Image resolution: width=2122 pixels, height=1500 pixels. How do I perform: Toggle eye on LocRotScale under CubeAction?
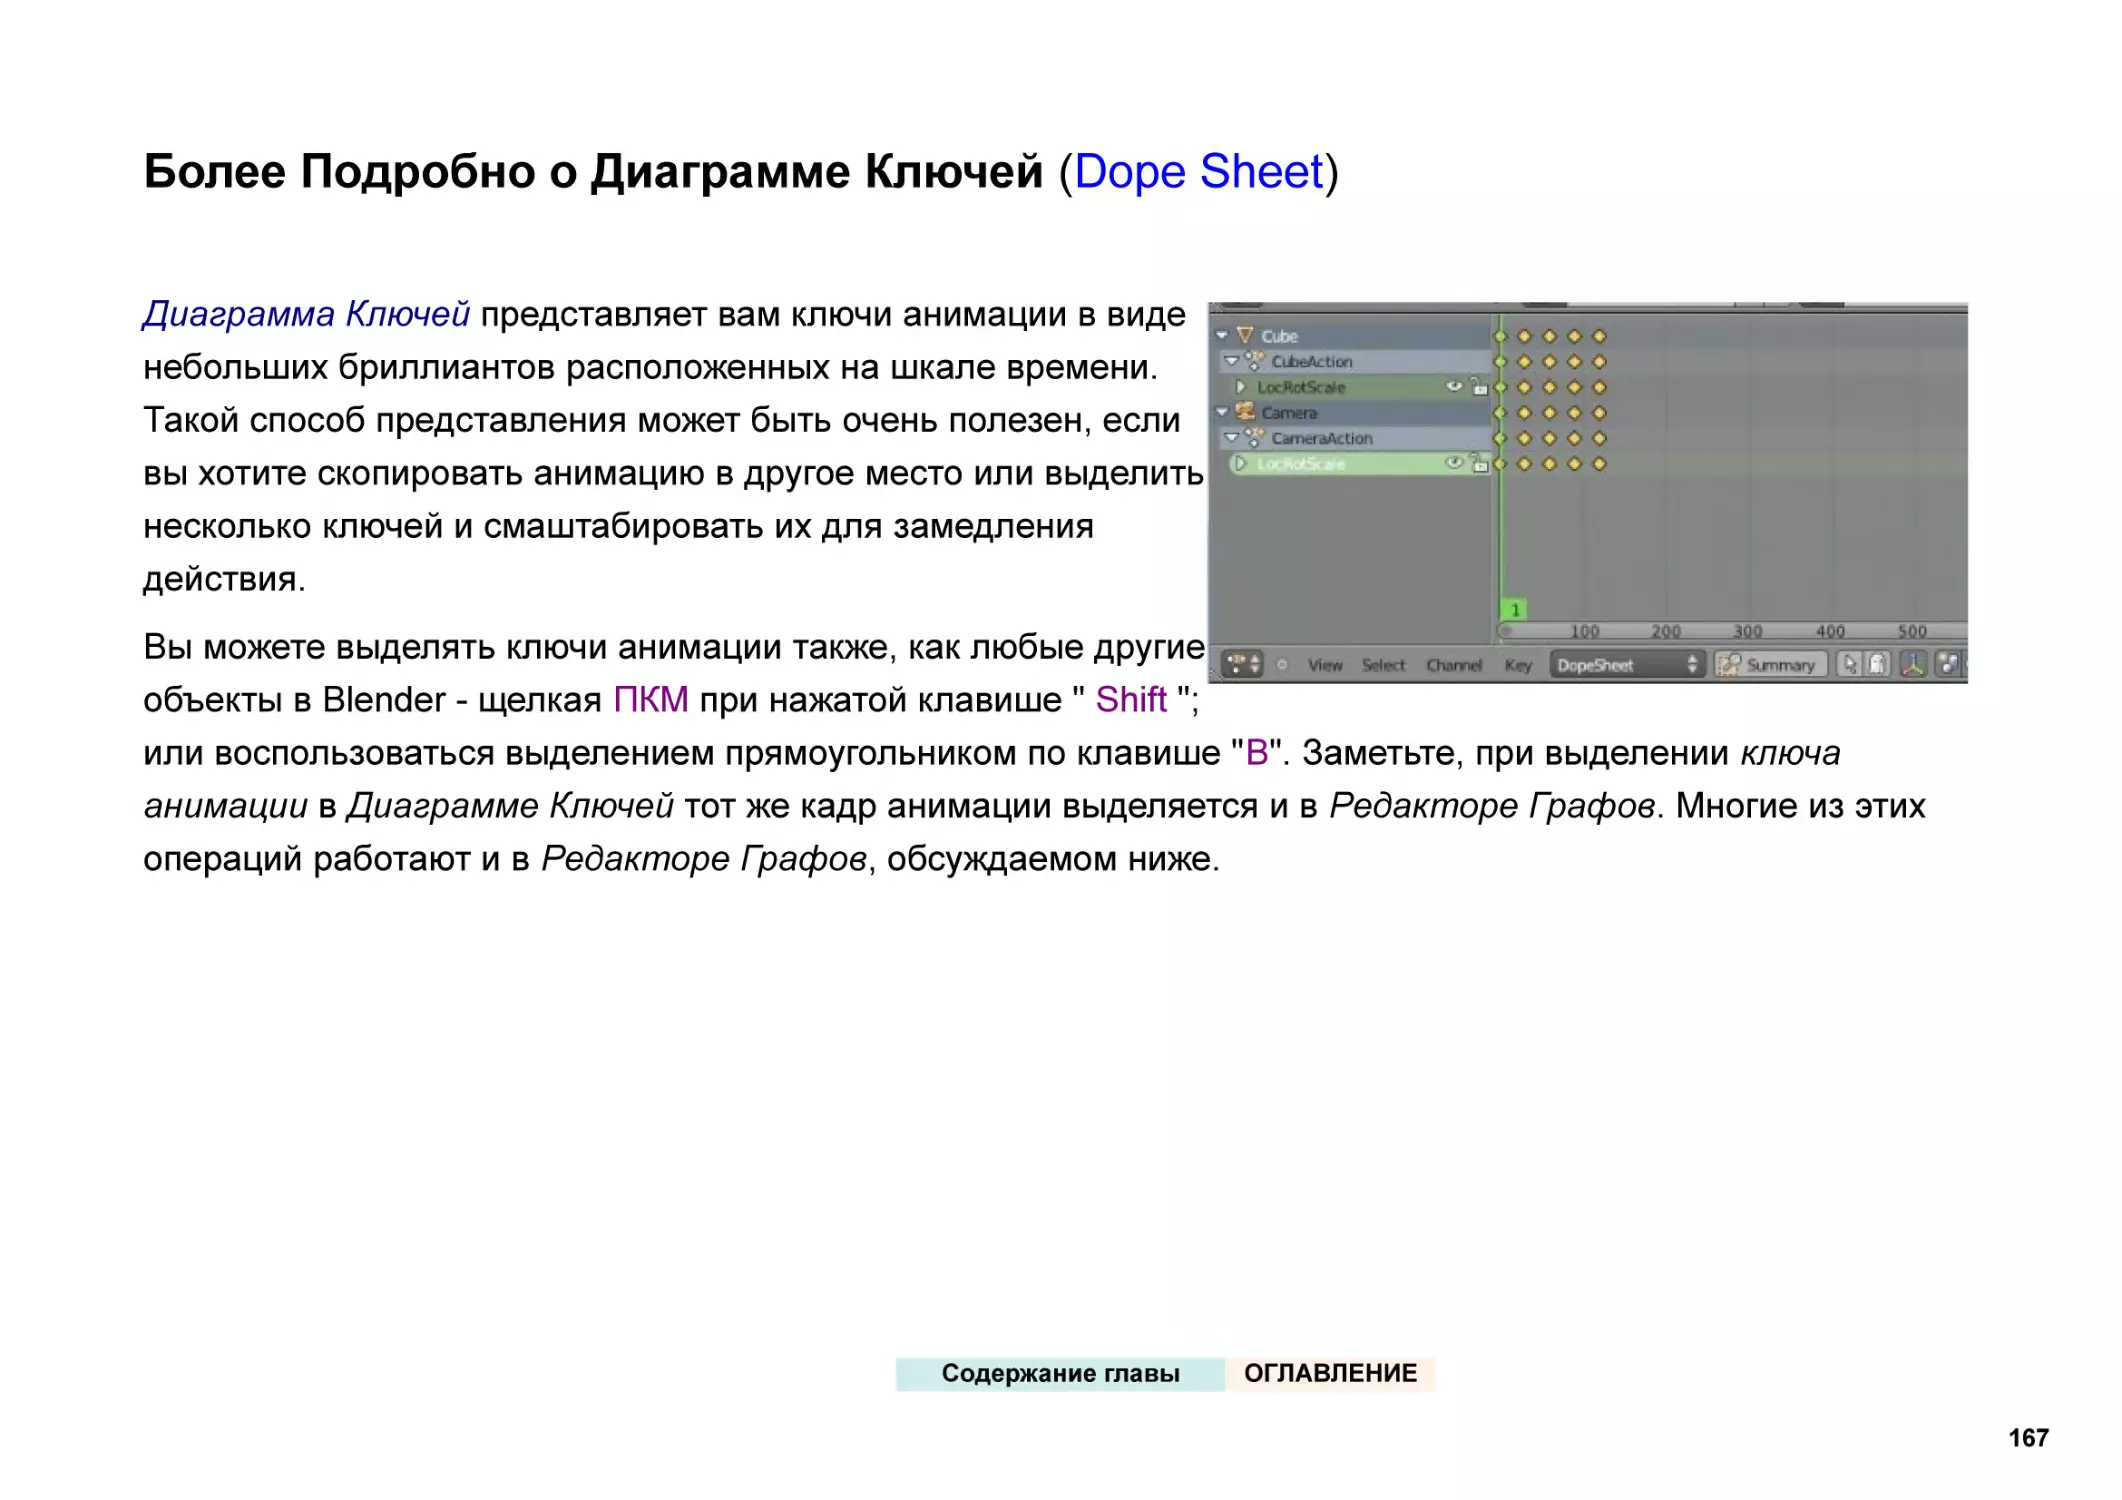[1455, 386]
